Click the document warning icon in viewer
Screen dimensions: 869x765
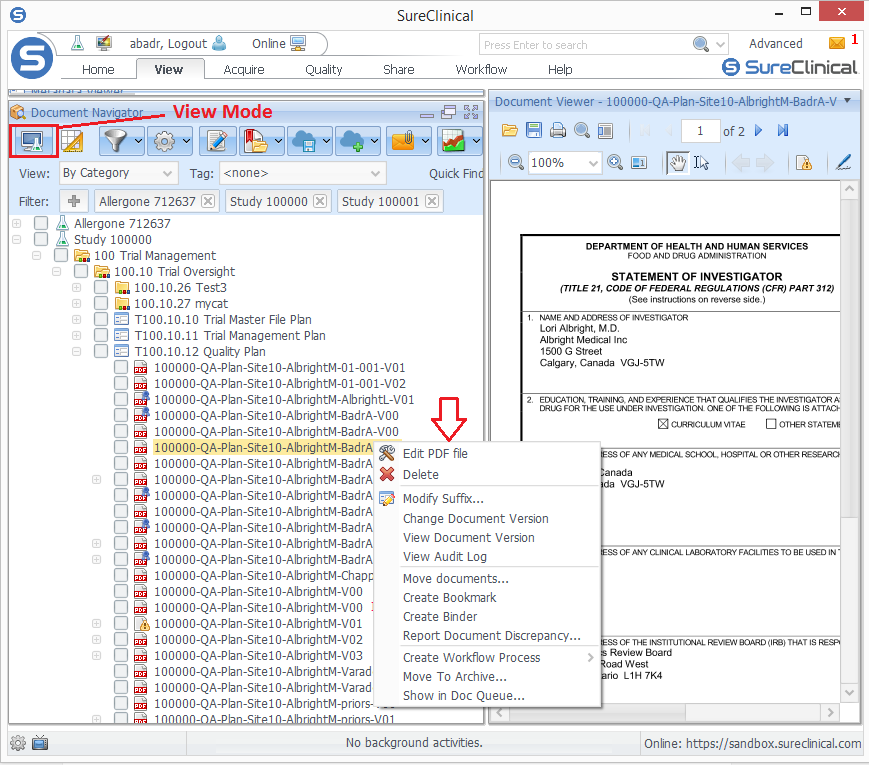[804, 162]
